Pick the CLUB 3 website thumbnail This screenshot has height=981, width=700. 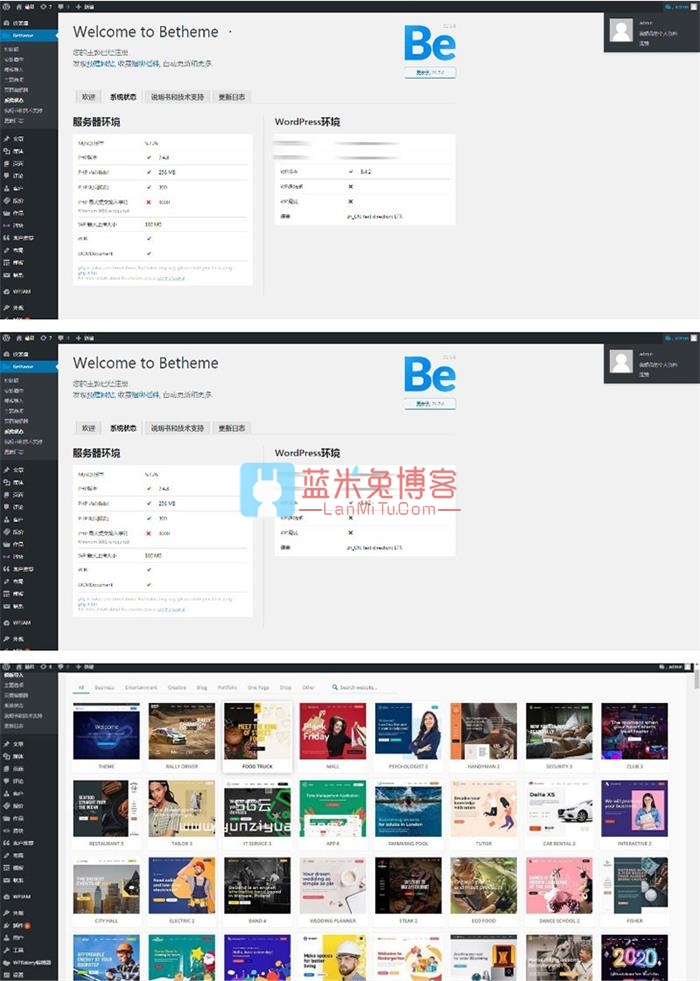pyautogui.click(x=634, y=731)
